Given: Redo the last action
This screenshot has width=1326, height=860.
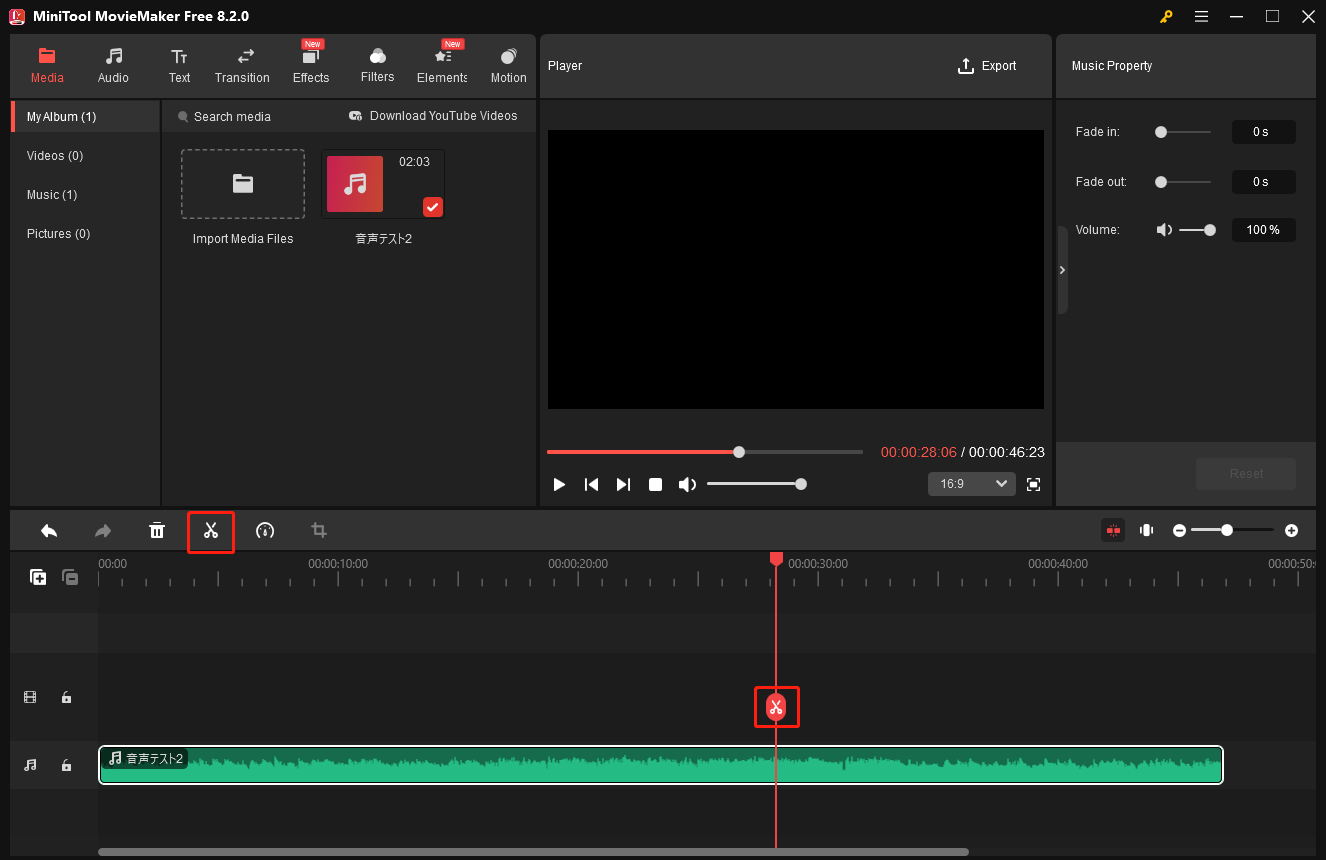Looking at the screenshot, I should click(103, 530).
